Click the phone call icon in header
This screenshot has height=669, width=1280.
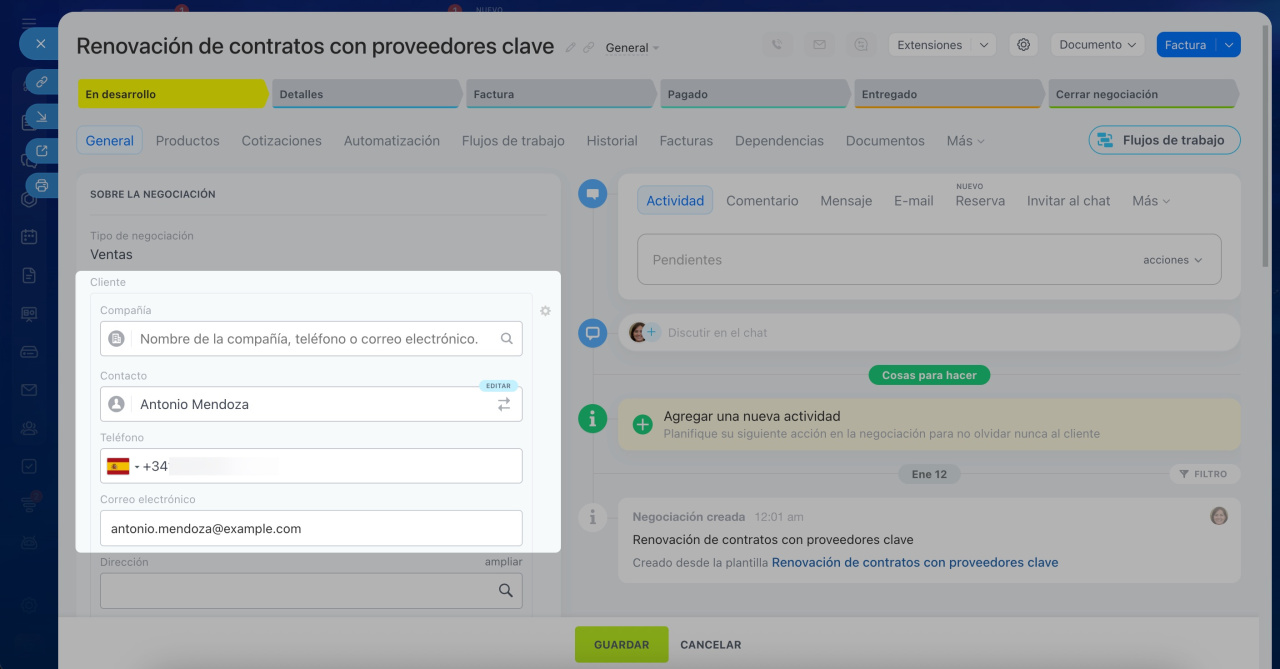coord(777,45)
